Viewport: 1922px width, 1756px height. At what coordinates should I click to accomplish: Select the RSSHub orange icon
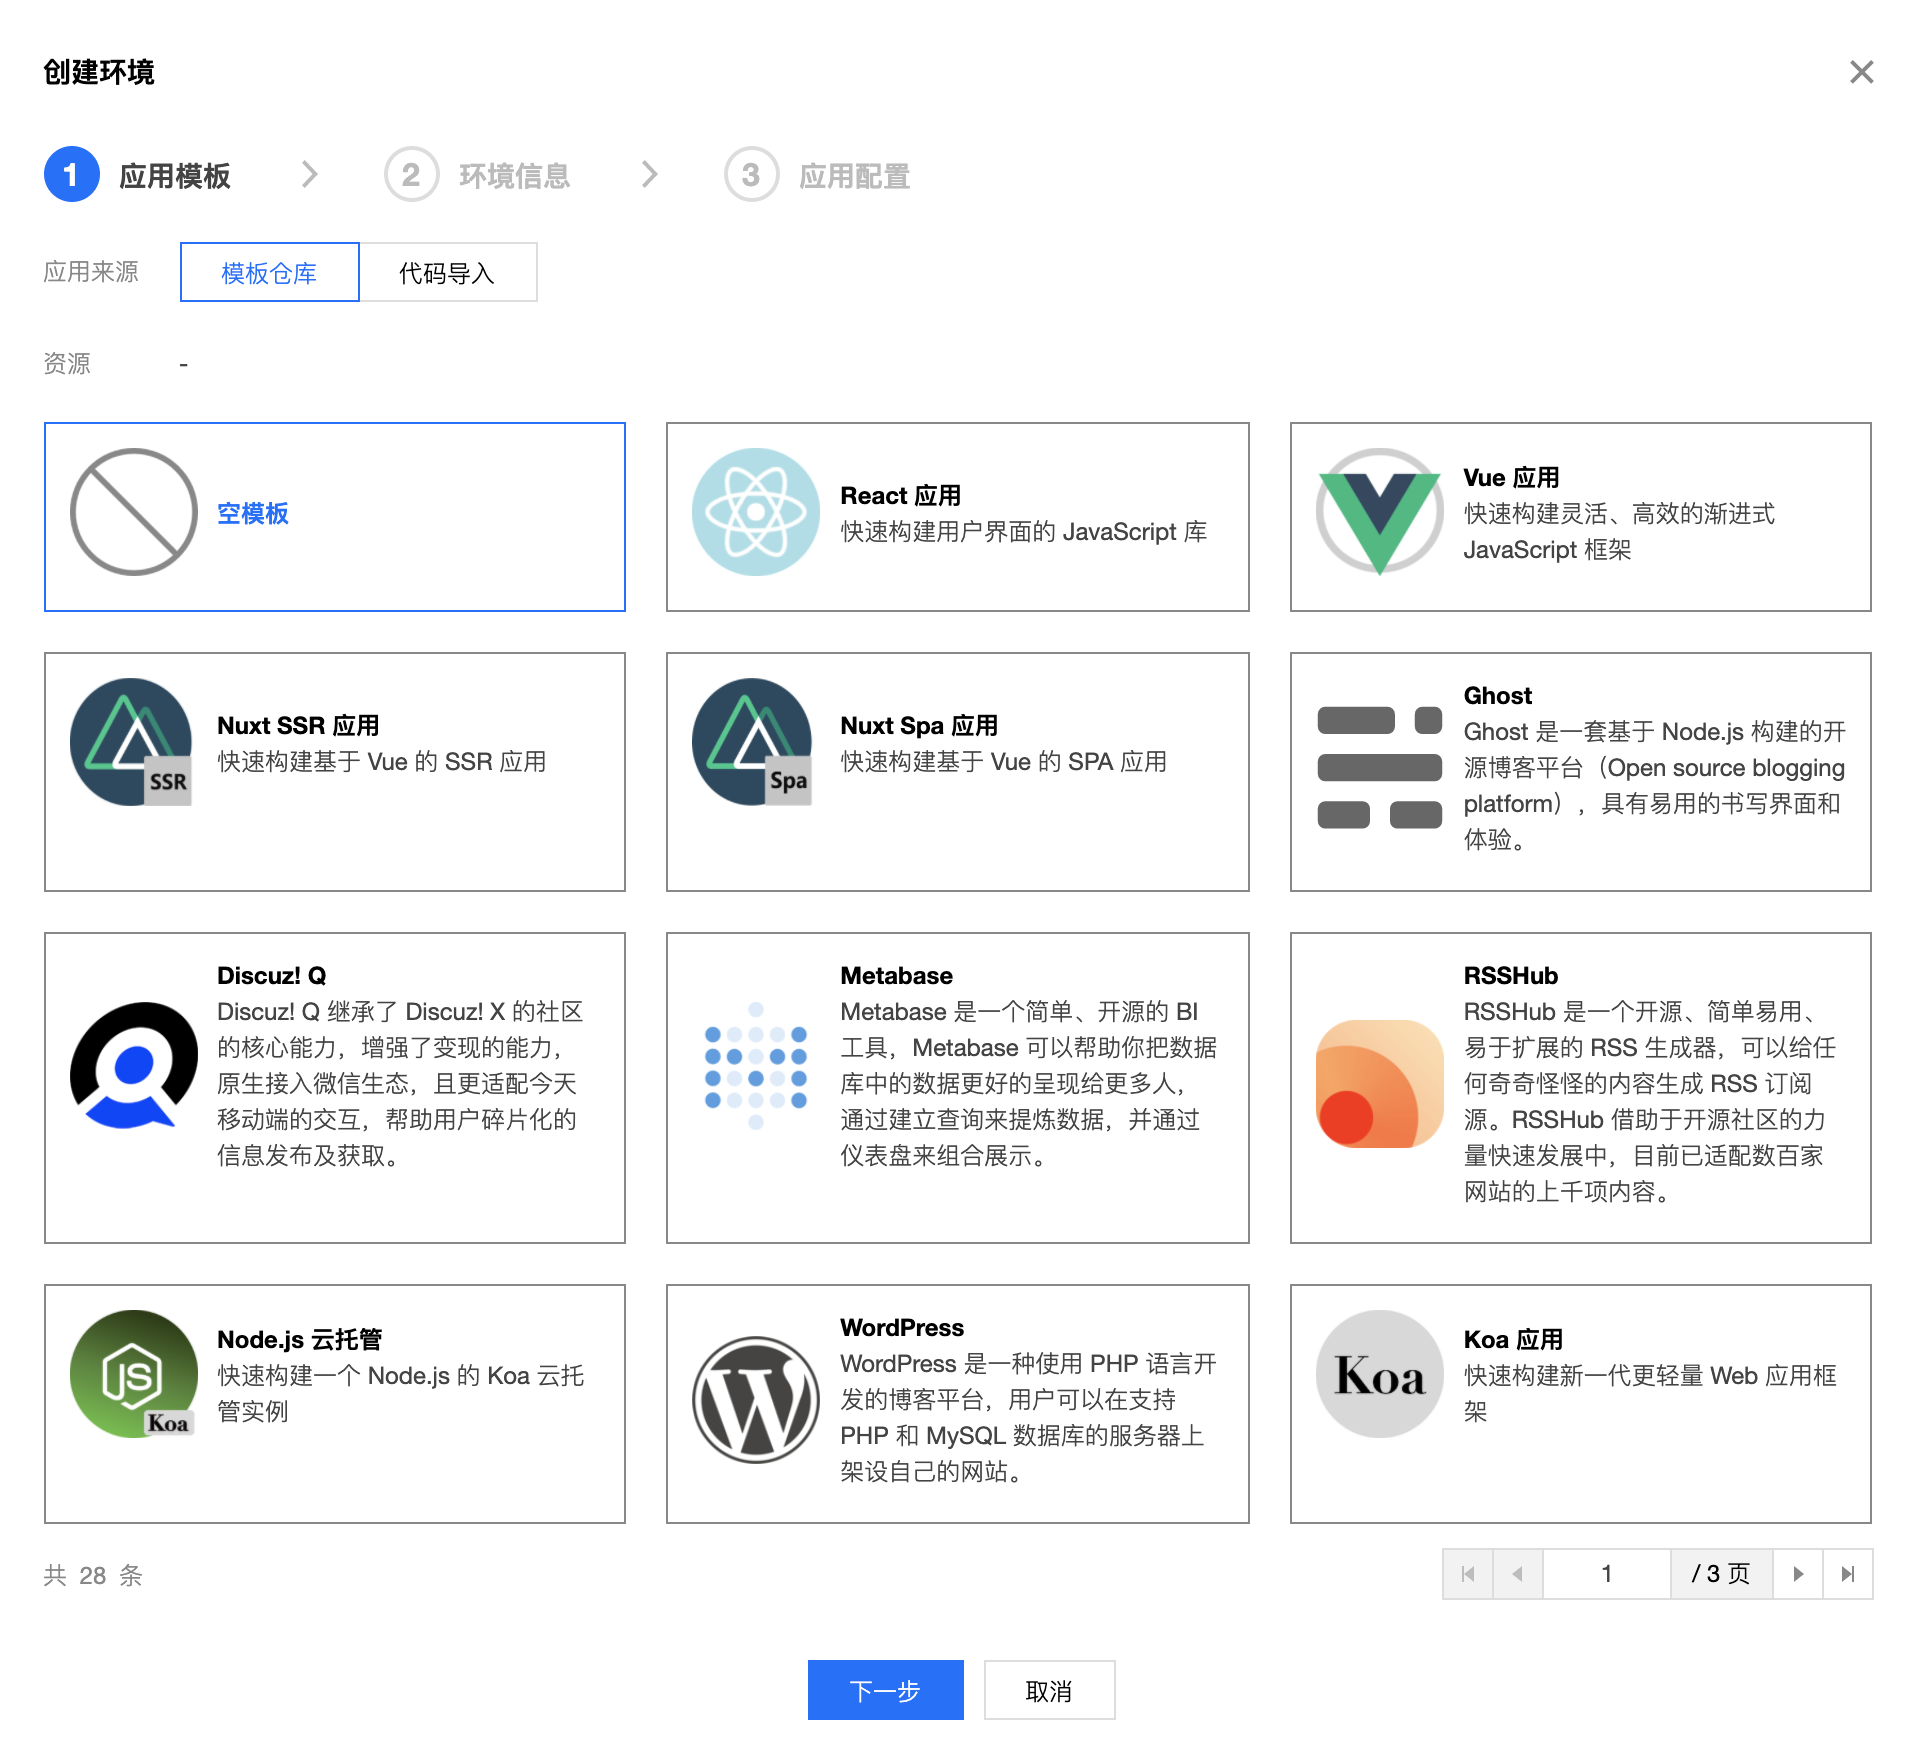coord(1379,1084)
